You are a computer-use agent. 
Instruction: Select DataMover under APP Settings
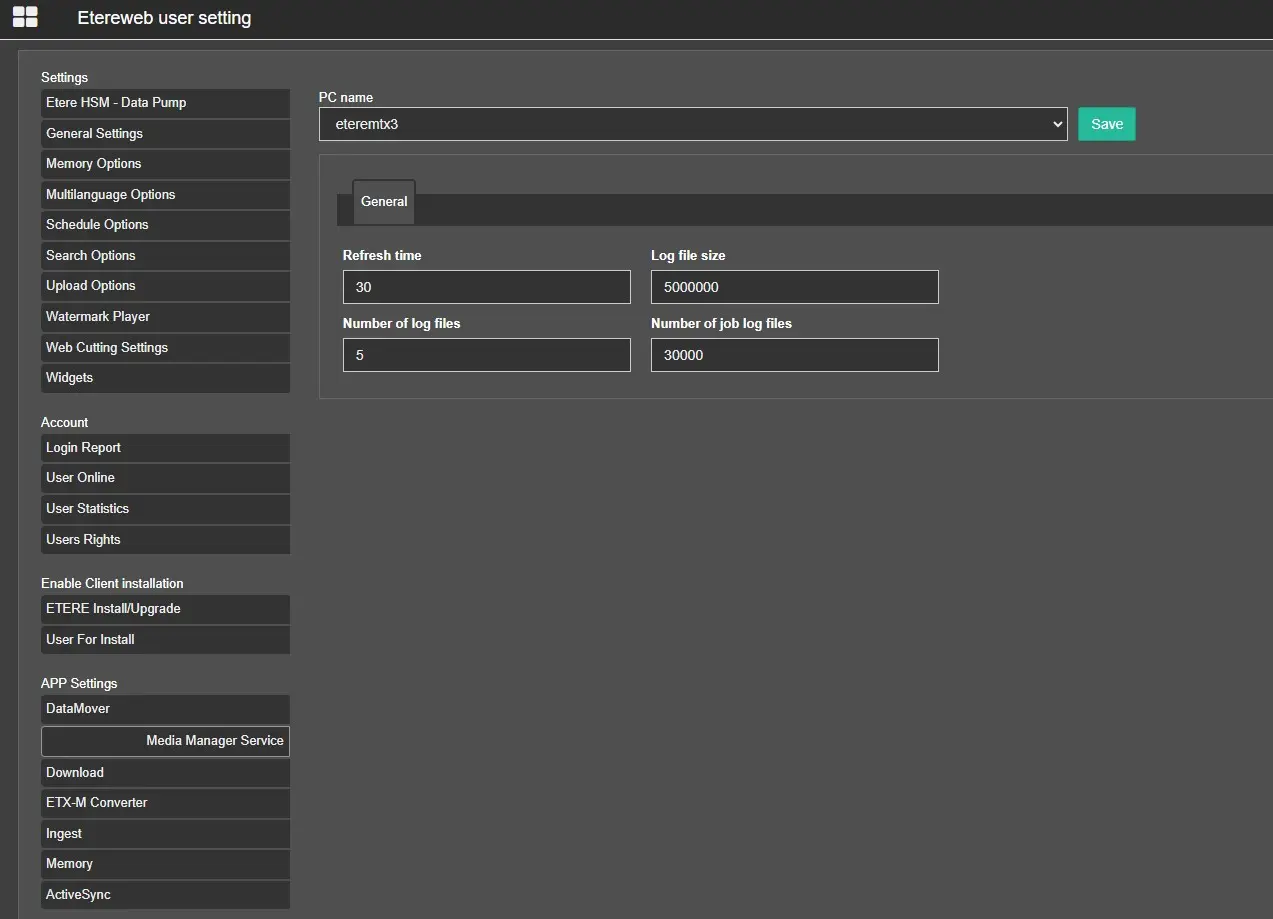pyautogui.click(x=165, y=709)
